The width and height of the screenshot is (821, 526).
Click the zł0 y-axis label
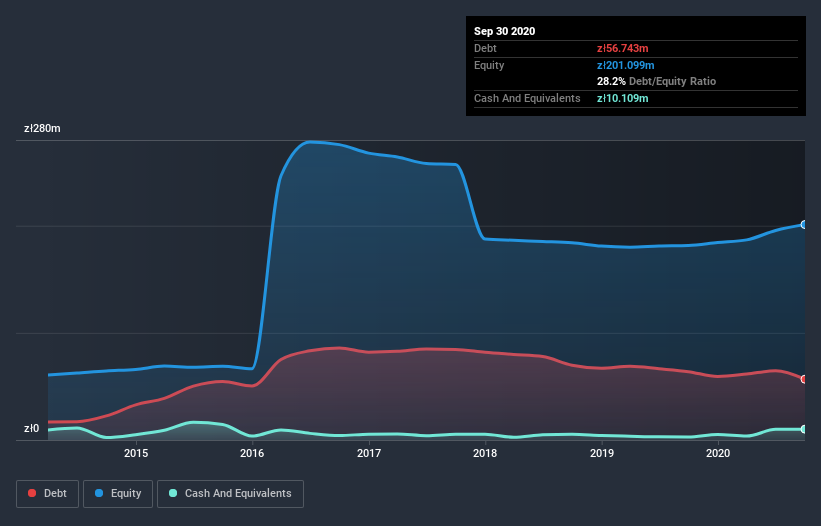click(x=31, y=429)
